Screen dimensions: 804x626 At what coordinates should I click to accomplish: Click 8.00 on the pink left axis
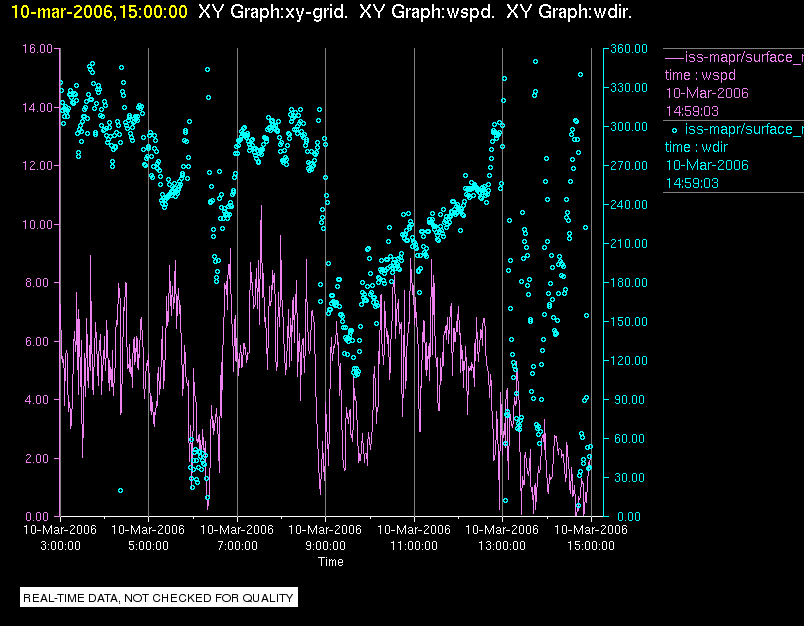[x=40, y=283]
